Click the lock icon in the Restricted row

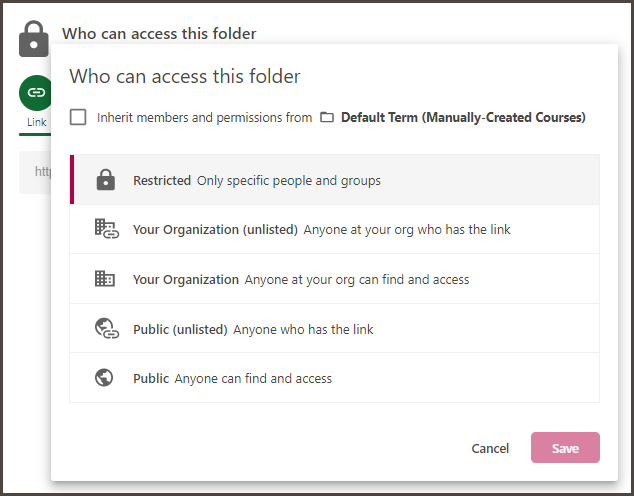pyautogui.click(x=105, y=181)
